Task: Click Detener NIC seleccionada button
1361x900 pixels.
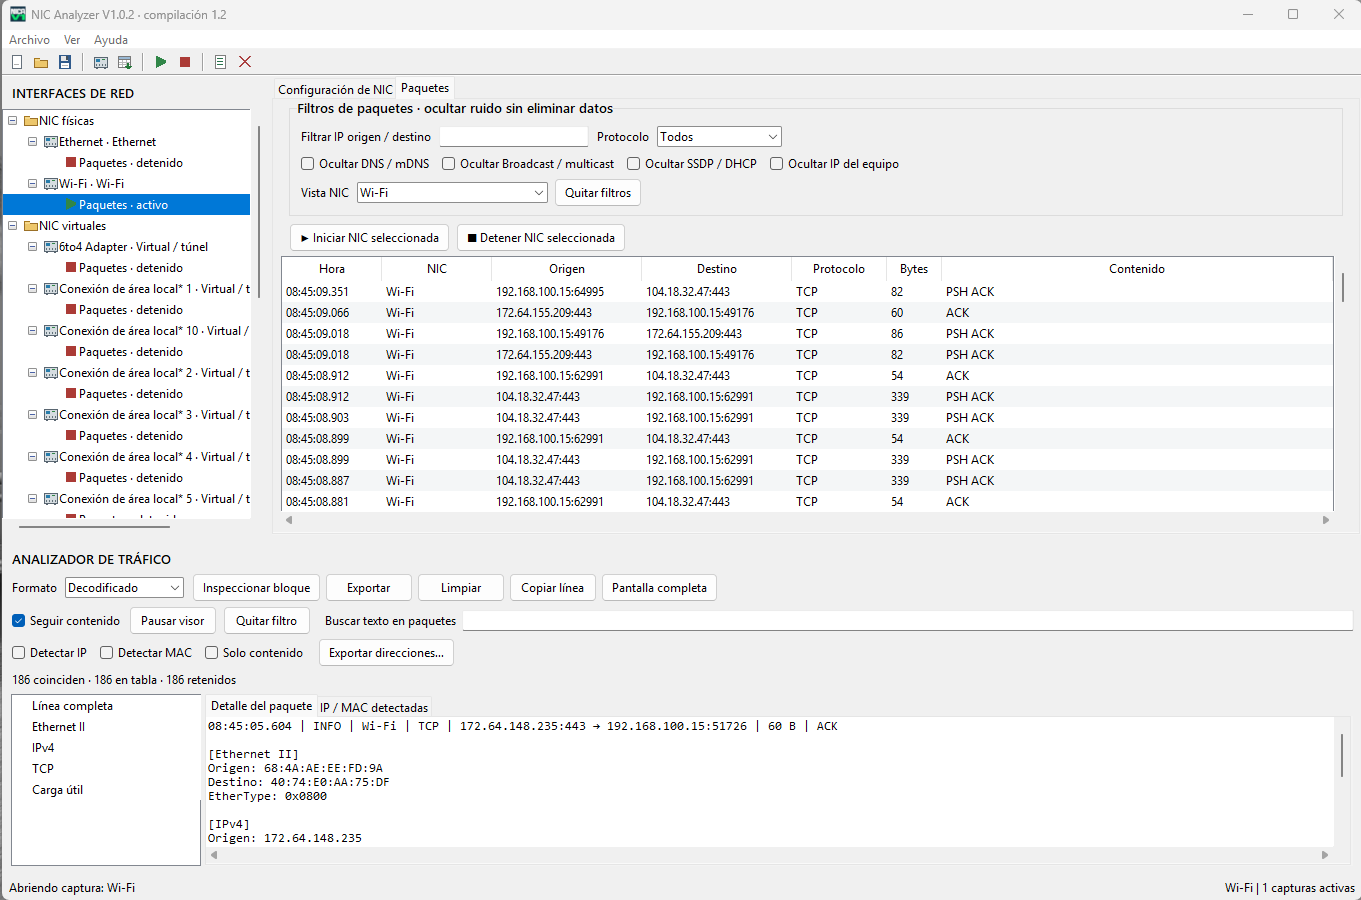Action: coord(541,238)
